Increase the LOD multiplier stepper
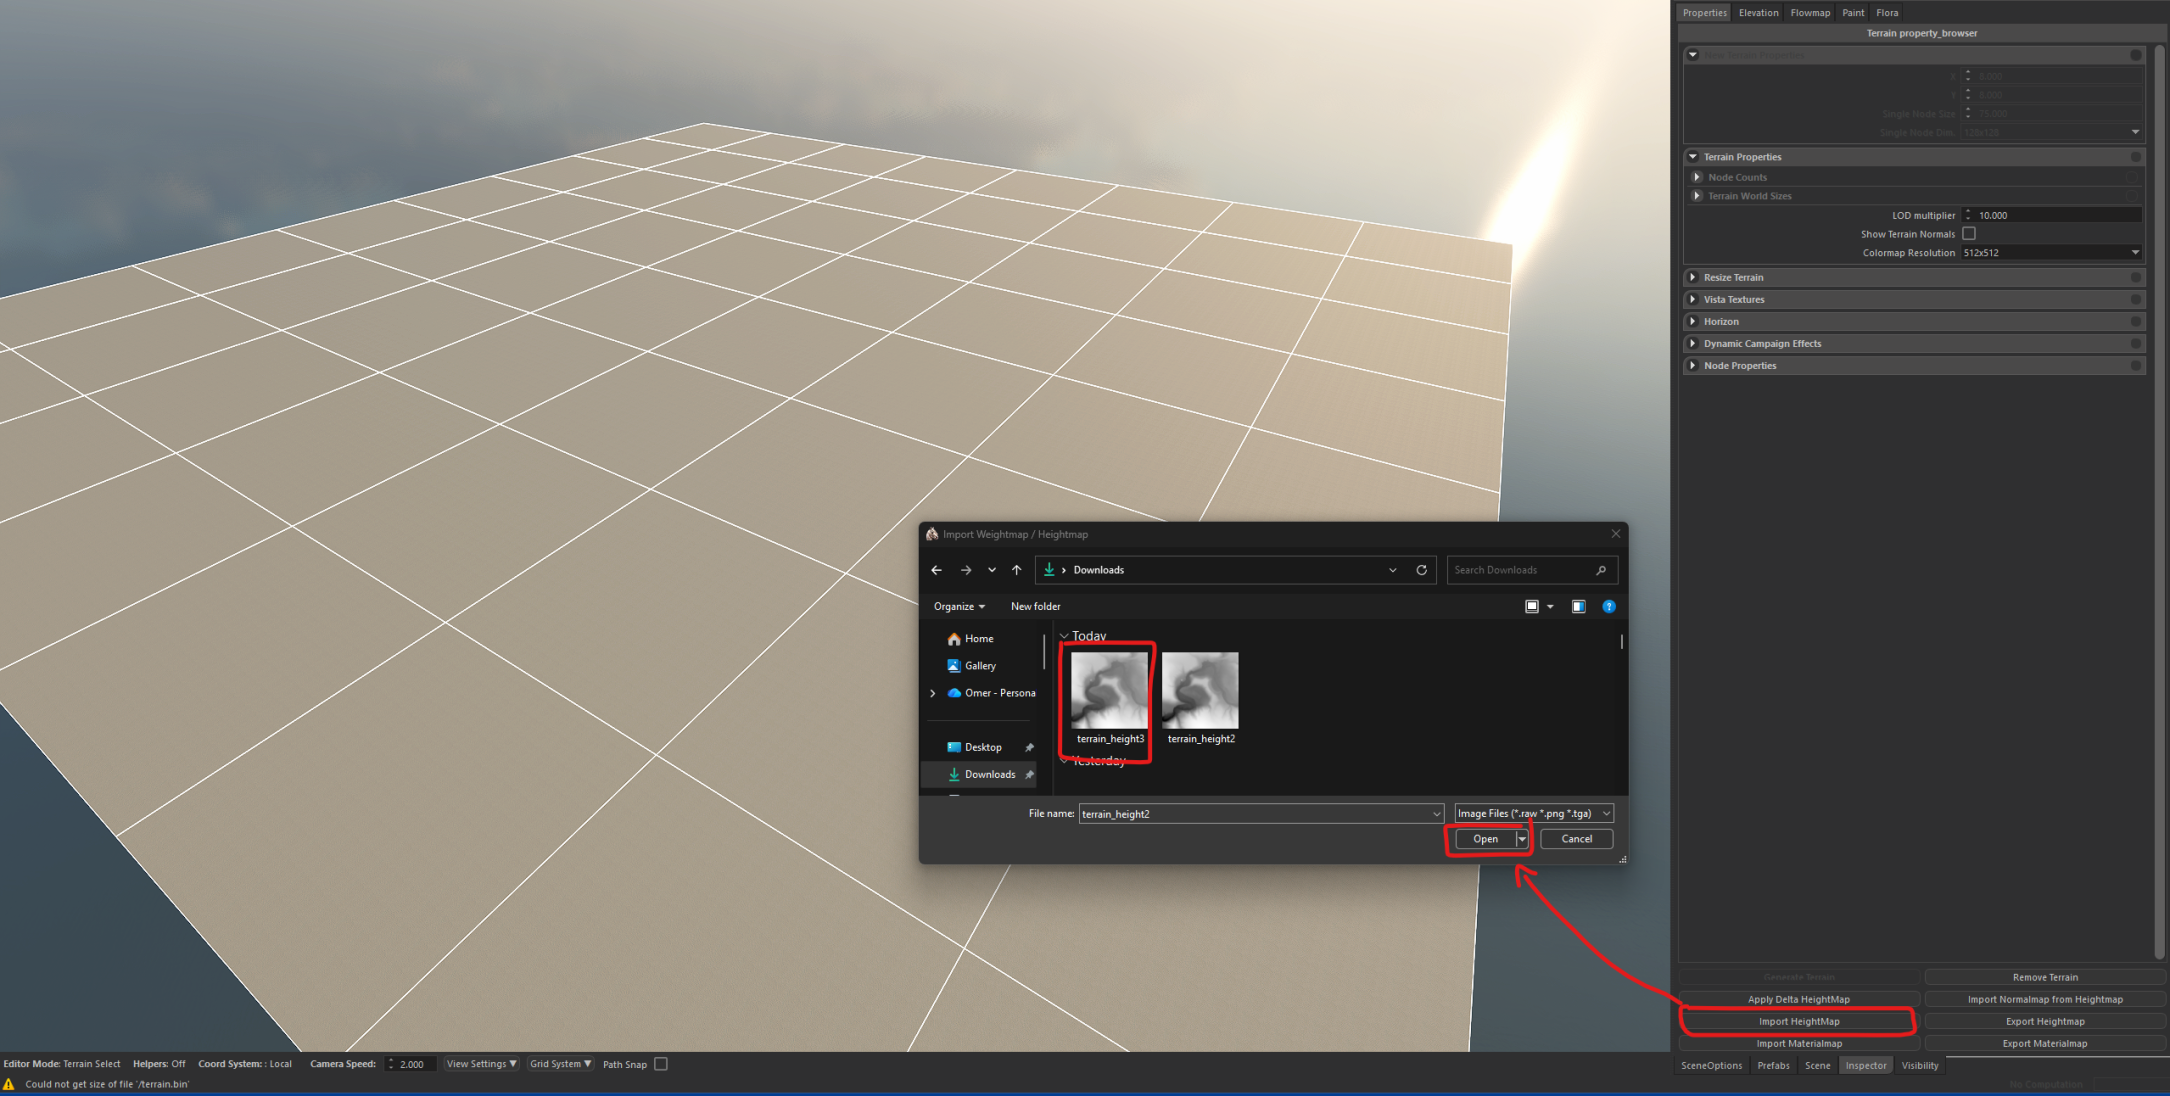2170x1096 pixels. [x=1968, y=211]
